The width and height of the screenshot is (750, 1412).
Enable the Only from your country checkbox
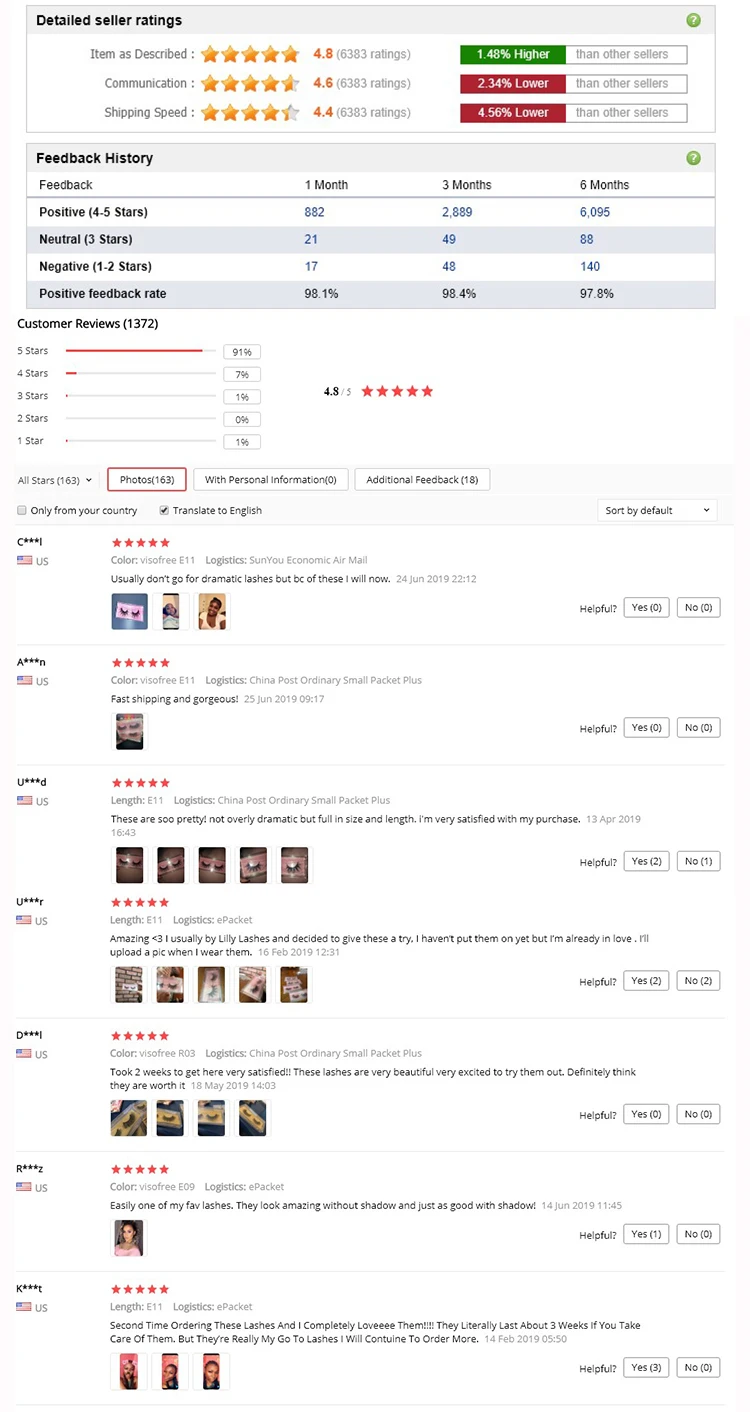click(x=22, y=510)
